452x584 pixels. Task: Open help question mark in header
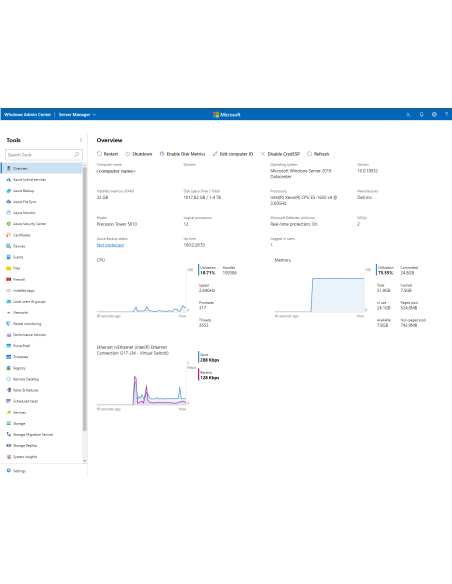(x=446, y=115)
